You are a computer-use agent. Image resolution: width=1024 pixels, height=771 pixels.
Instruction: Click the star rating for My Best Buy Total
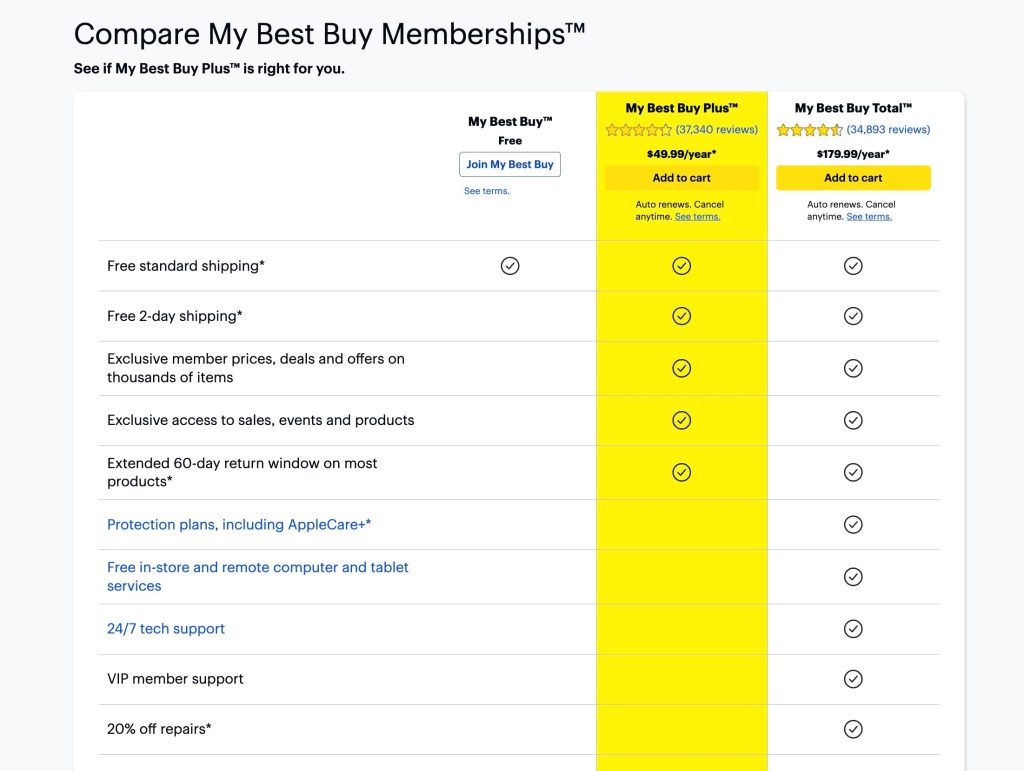[x=810, y=129]
